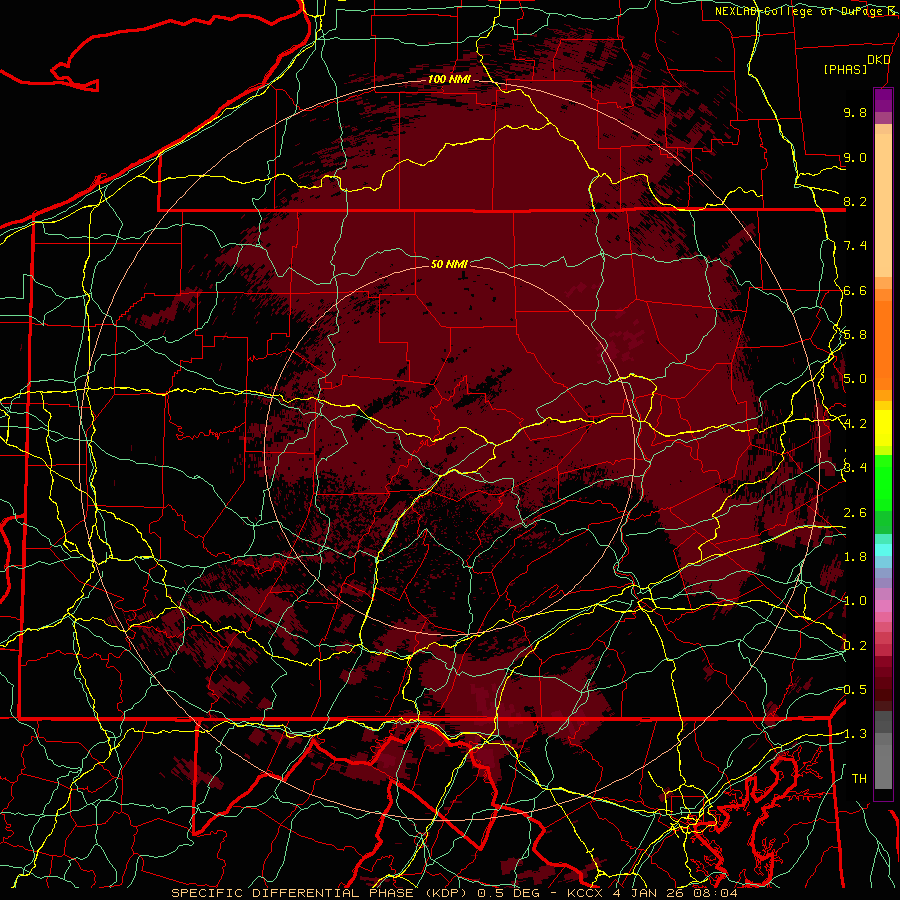Click the 8.2 scale value

[x=855, y=201]
